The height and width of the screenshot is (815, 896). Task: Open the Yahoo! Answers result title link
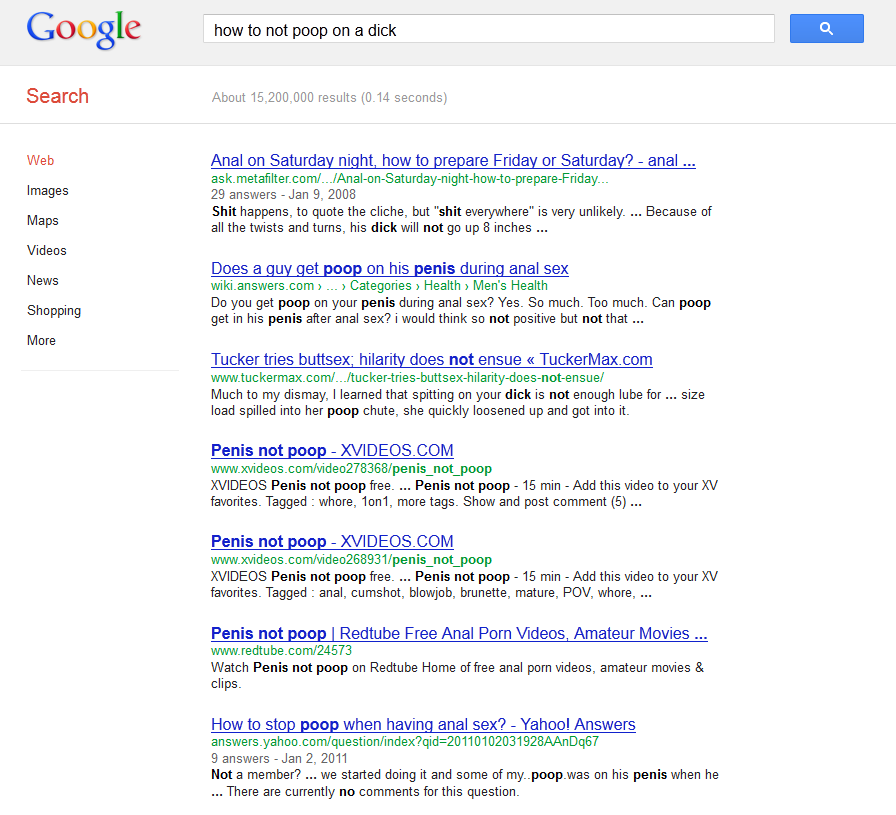tap(423, 724)
